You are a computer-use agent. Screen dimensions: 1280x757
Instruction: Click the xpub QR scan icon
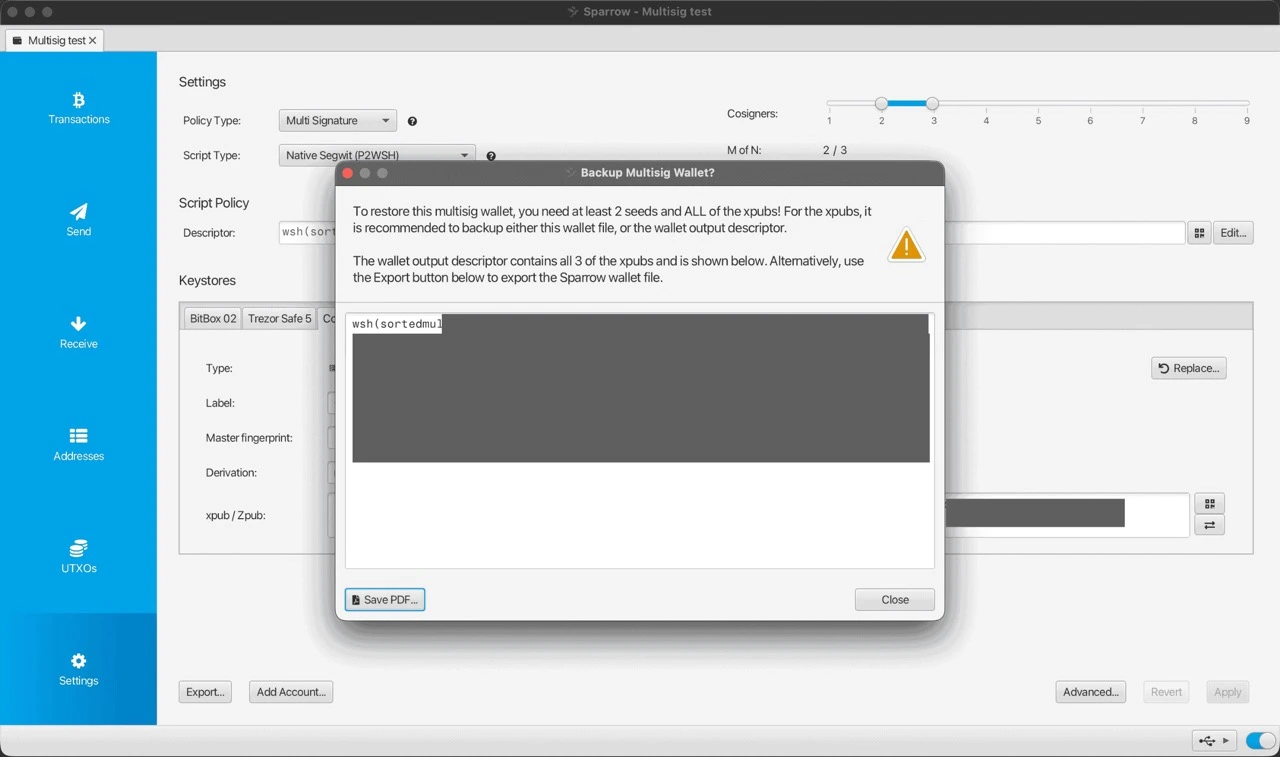pos(1209,504)
